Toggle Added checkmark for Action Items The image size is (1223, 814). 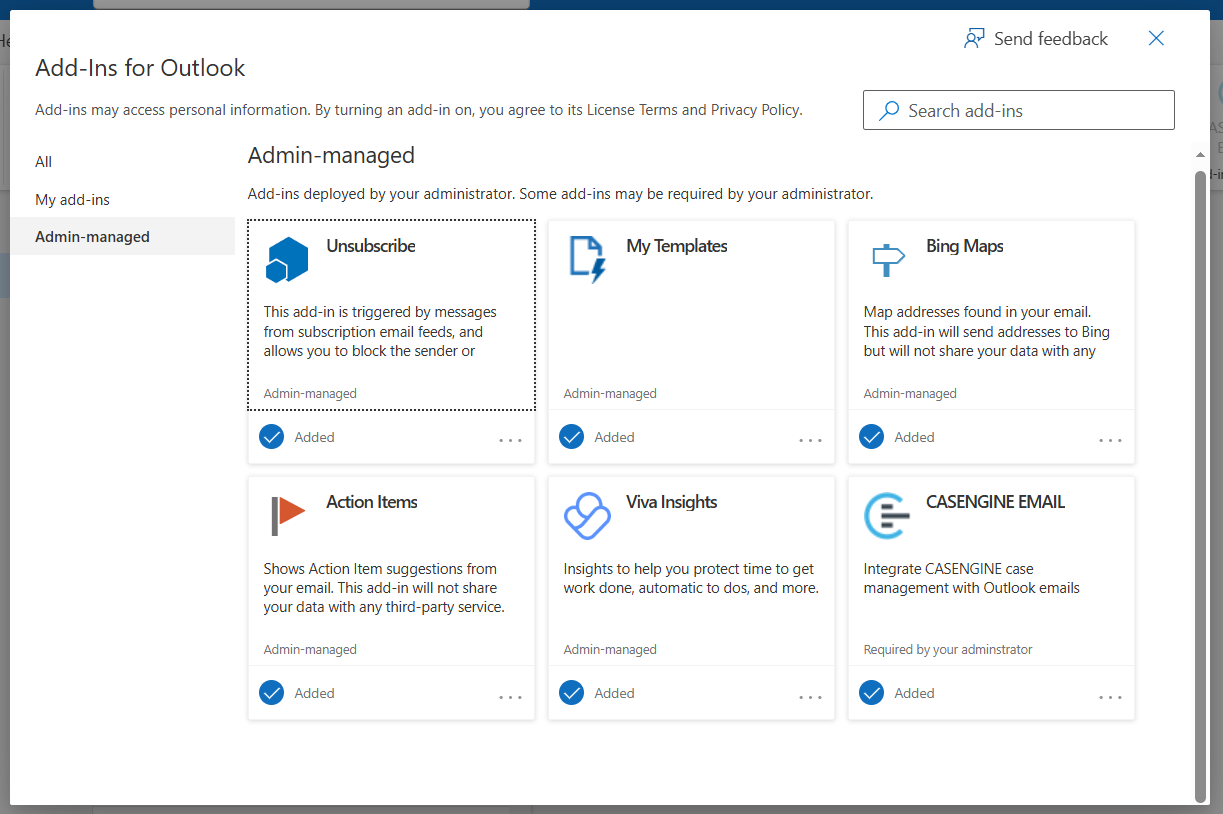tap(271, 693)
